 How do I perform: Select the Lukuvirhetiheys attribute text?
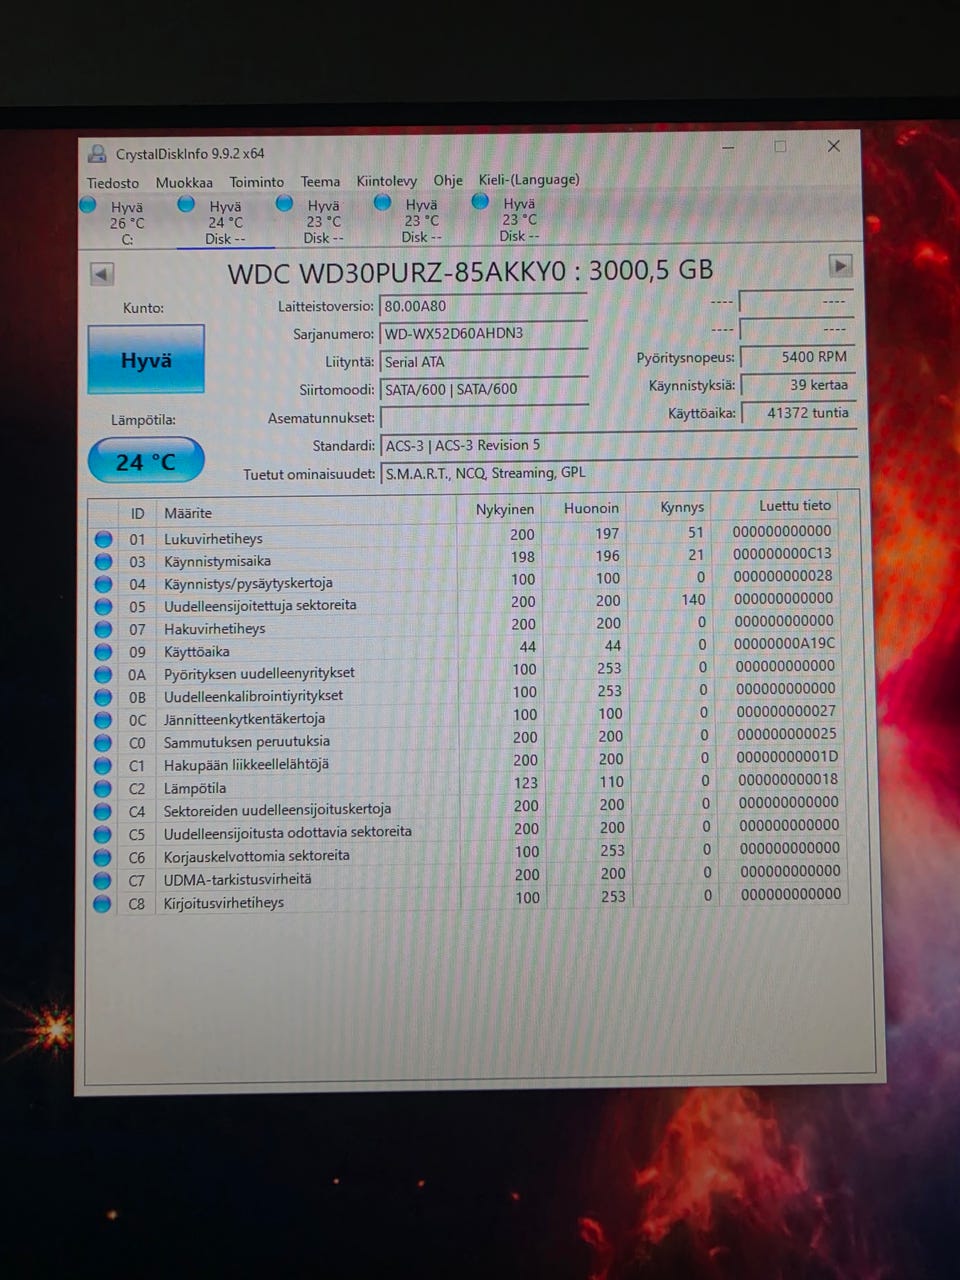tap(213, 538)
